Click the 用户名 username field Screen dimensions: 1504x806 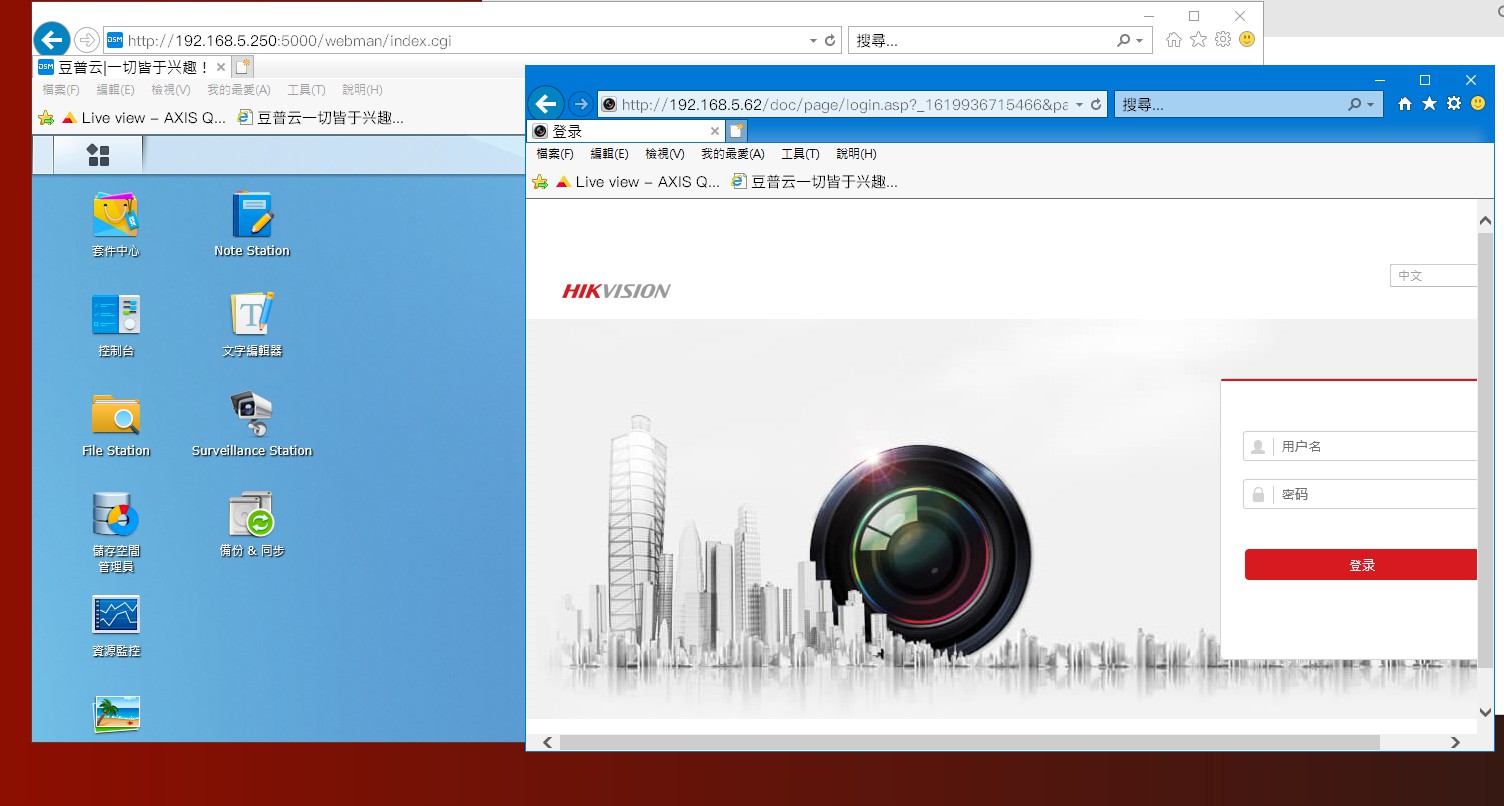pos(1375,447)
